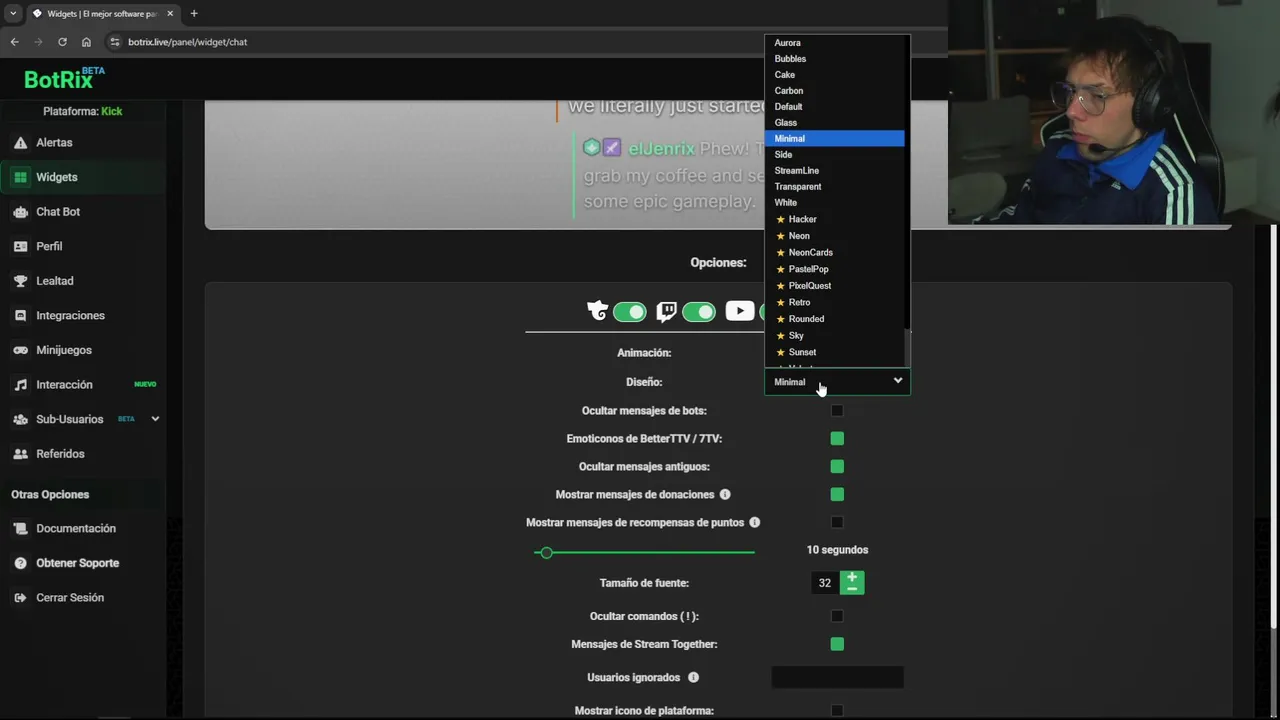This screenshot has height=720, width=1280.
Task: Select Cake design option
Action: (835, 75)
